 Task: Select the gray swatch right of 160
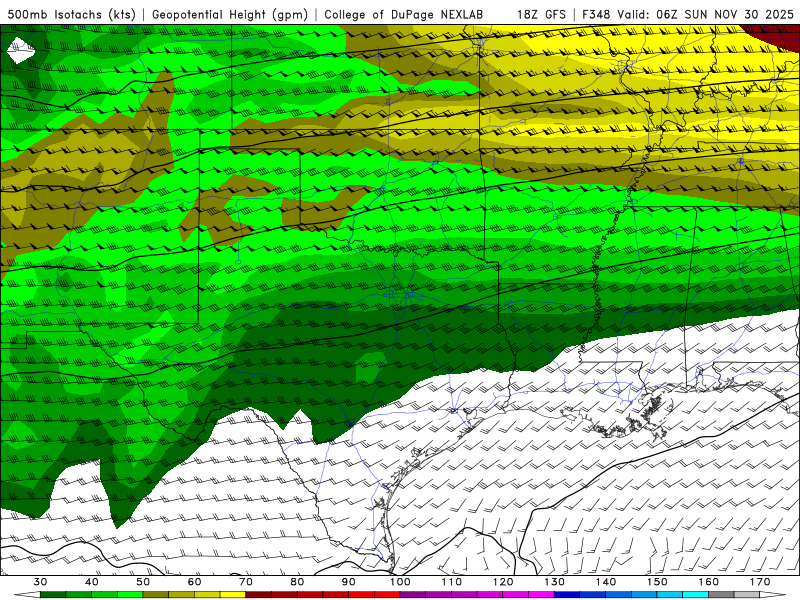(721, 595)
